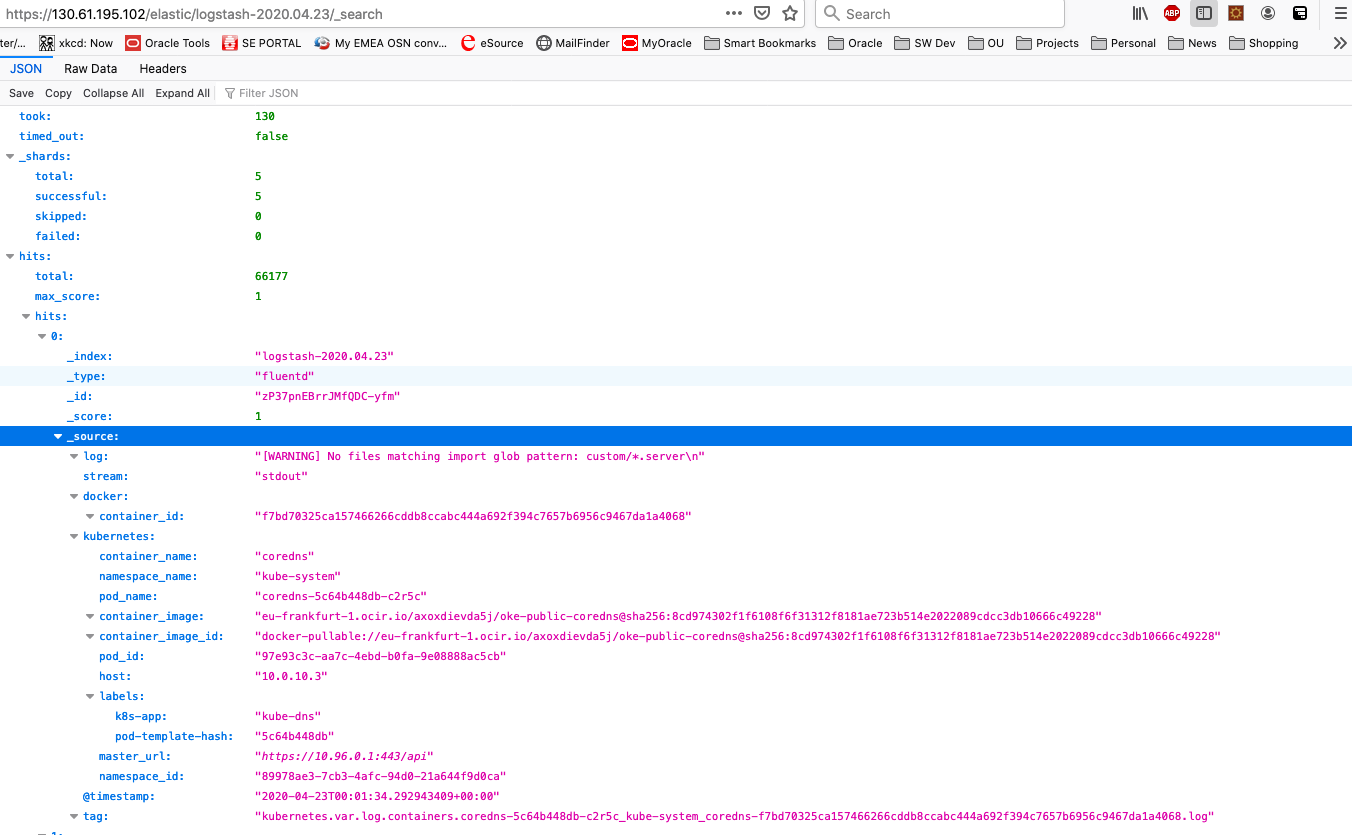This screenshot has width=1352, height=835.
Task: Open MyOracle bookmark
Action: coord(657,43)
